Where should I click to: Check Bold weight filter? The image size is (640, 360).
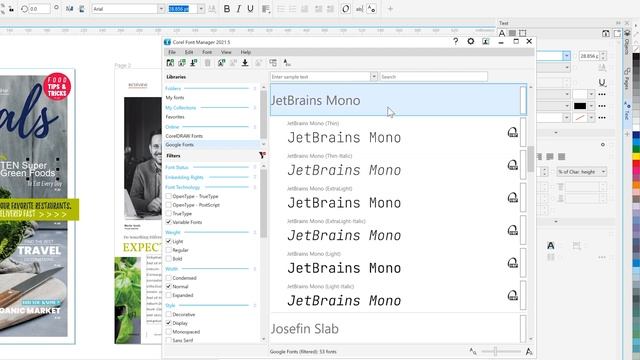pyautogui.click(x=169, y=259)
